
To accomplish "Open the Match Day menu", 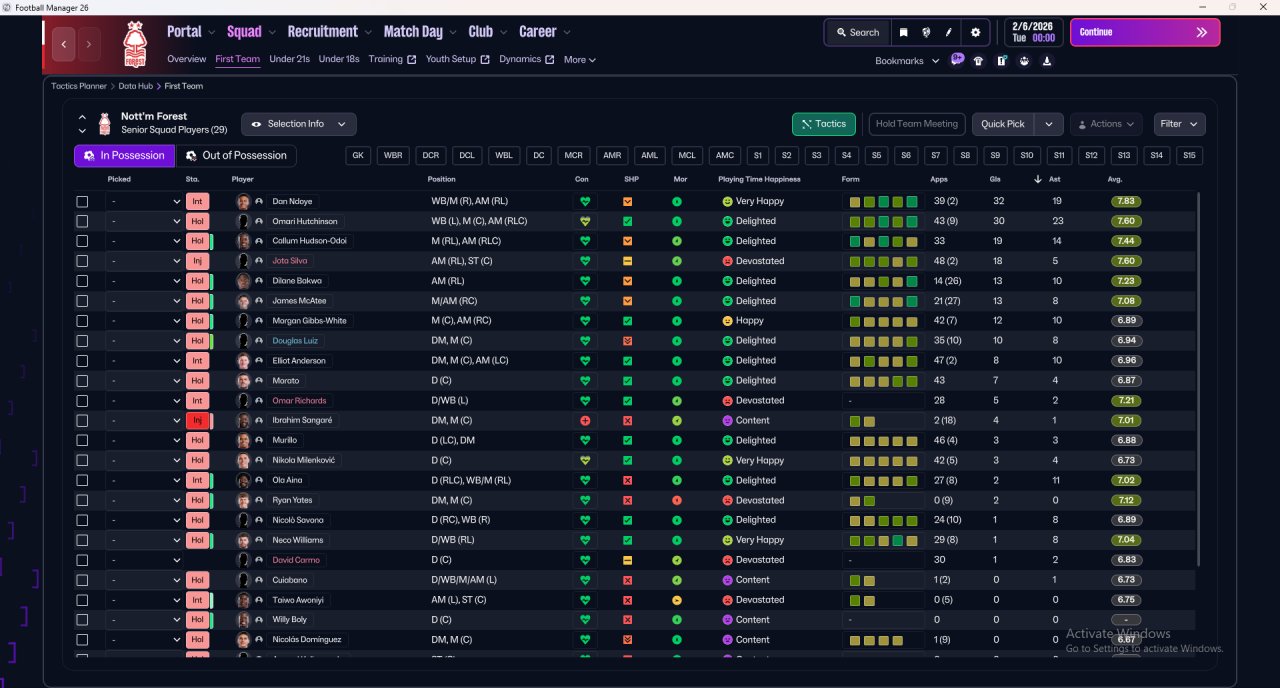I will 420,32.
